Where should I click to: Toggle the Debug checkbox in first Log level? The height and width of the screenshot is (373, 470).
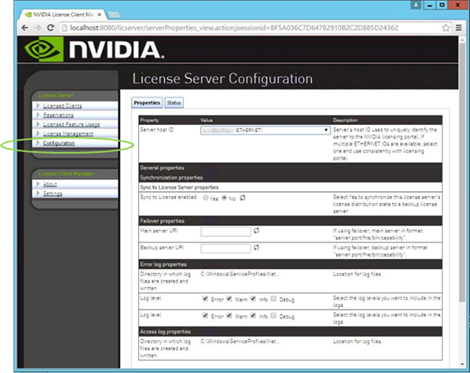[x=274, y=298]
